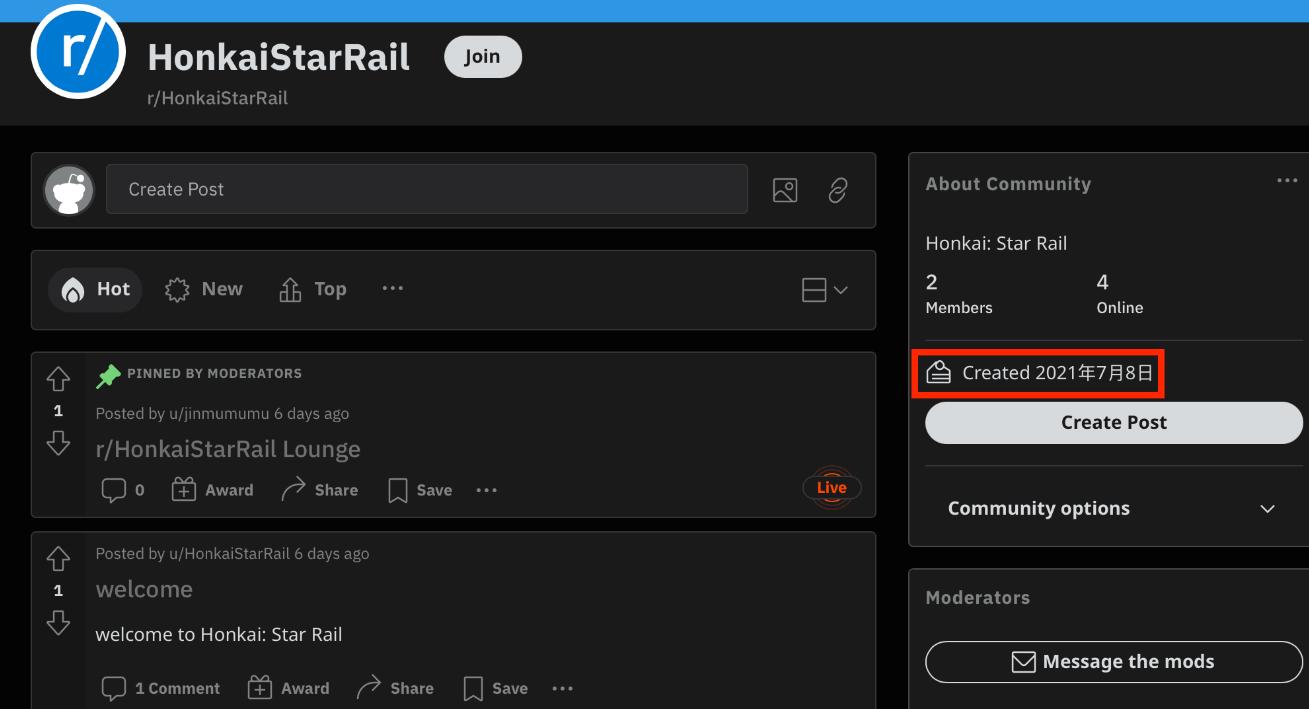The height and width of the screenshot is (709, 1309).
Task: Downvote the r/HonkaiStarRail Lounge pinned post
Action: pos(58,443)
